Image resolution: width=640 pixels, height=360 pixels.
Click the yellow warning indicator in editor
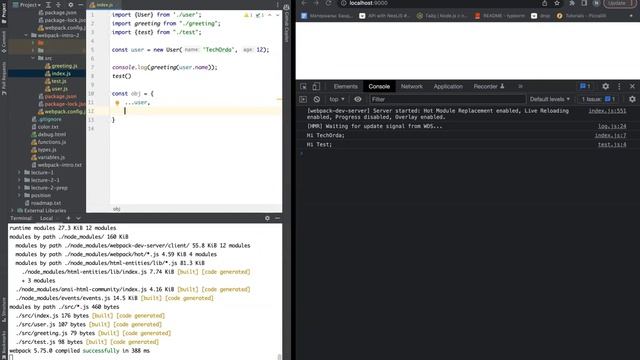248,15
